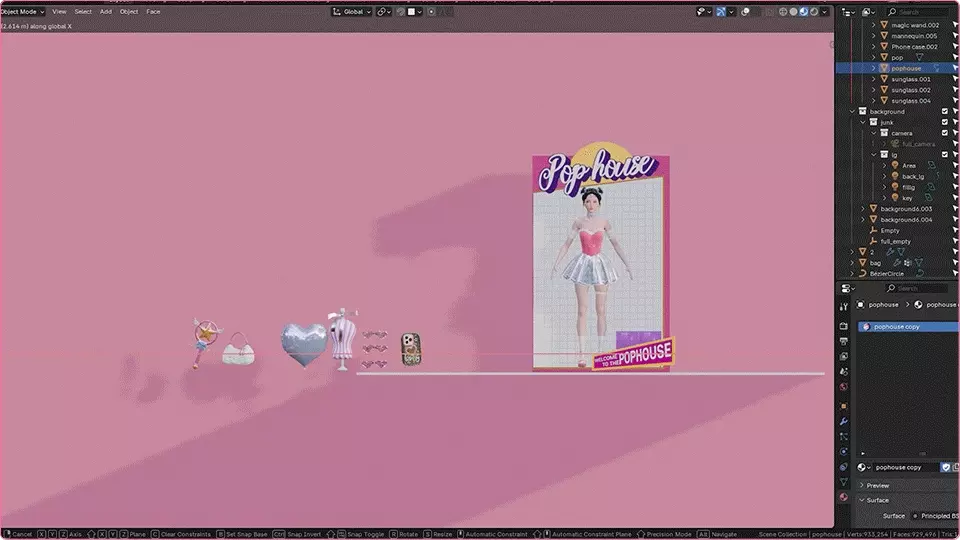Open the Render properties tab

pyautogui.click(x=844, y=326)
